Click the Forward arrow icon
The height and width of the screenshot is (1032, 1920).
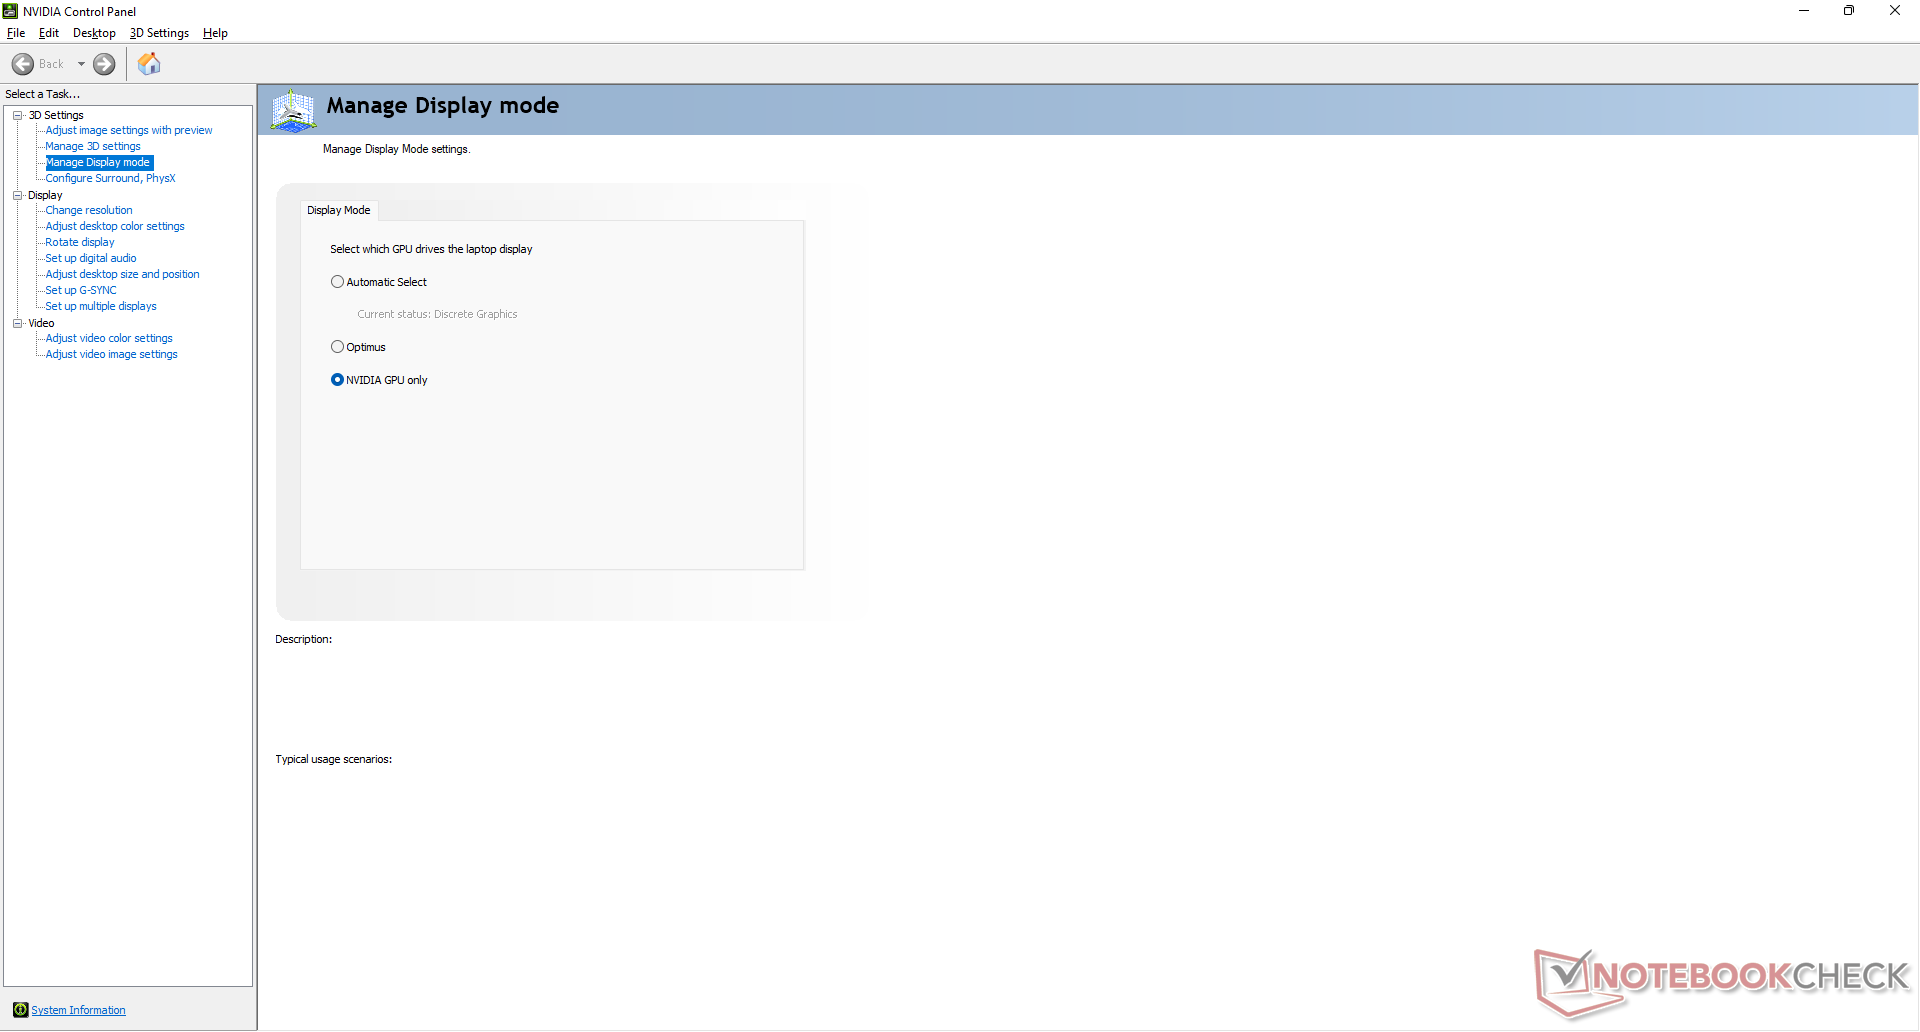click(x=104, y=64)
